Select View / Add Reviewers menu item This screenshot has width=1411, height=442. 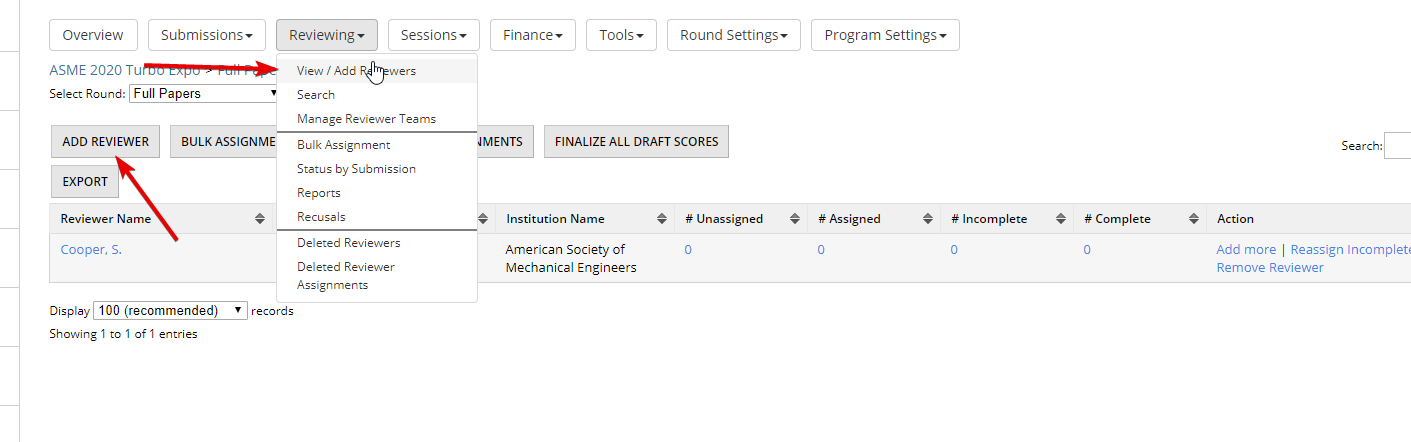pos(356,71)
